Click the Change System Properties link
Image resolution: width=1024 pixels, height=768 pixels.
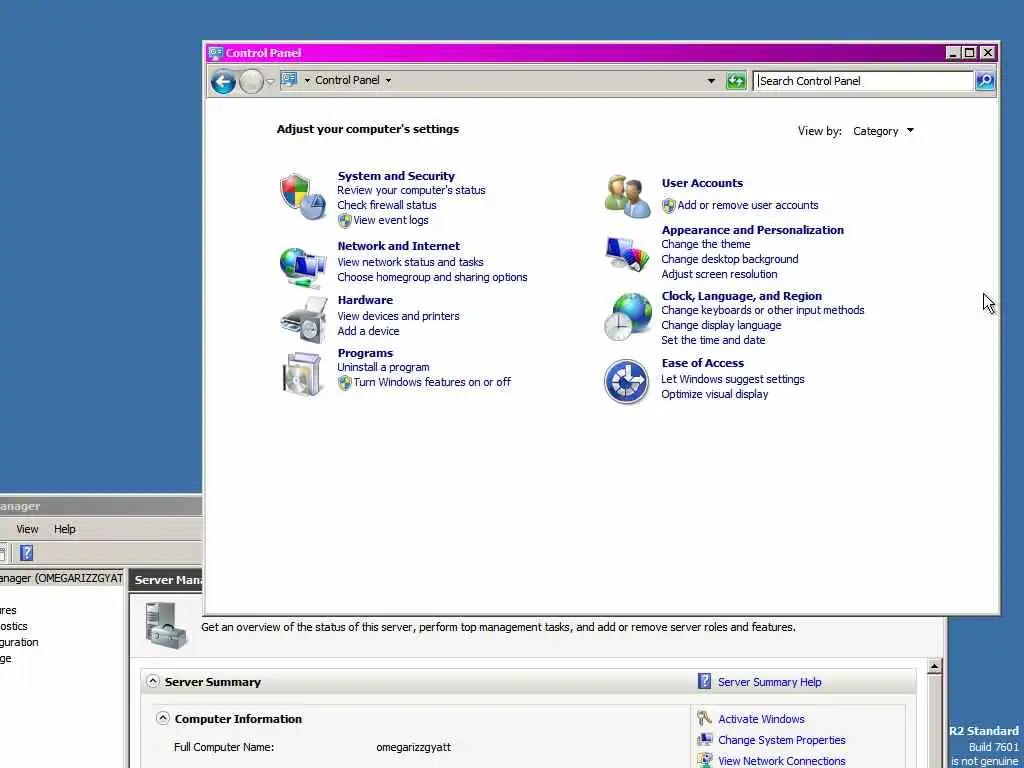tap(782, 740)
